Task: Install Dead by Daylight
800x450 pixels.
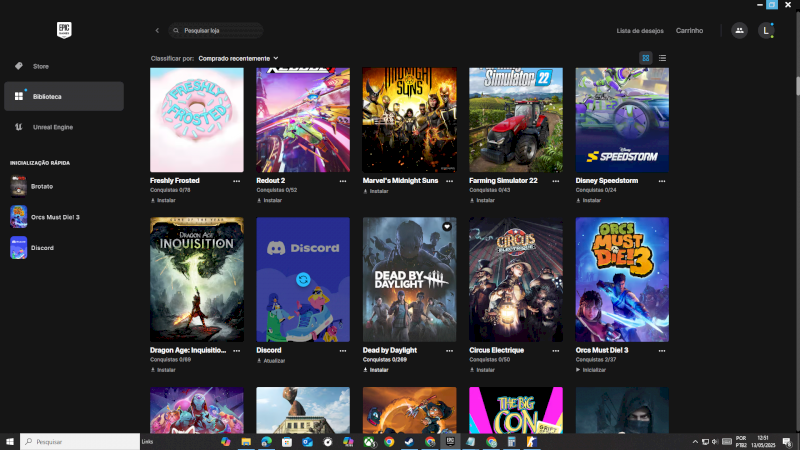Action: [x=376, y=370]
